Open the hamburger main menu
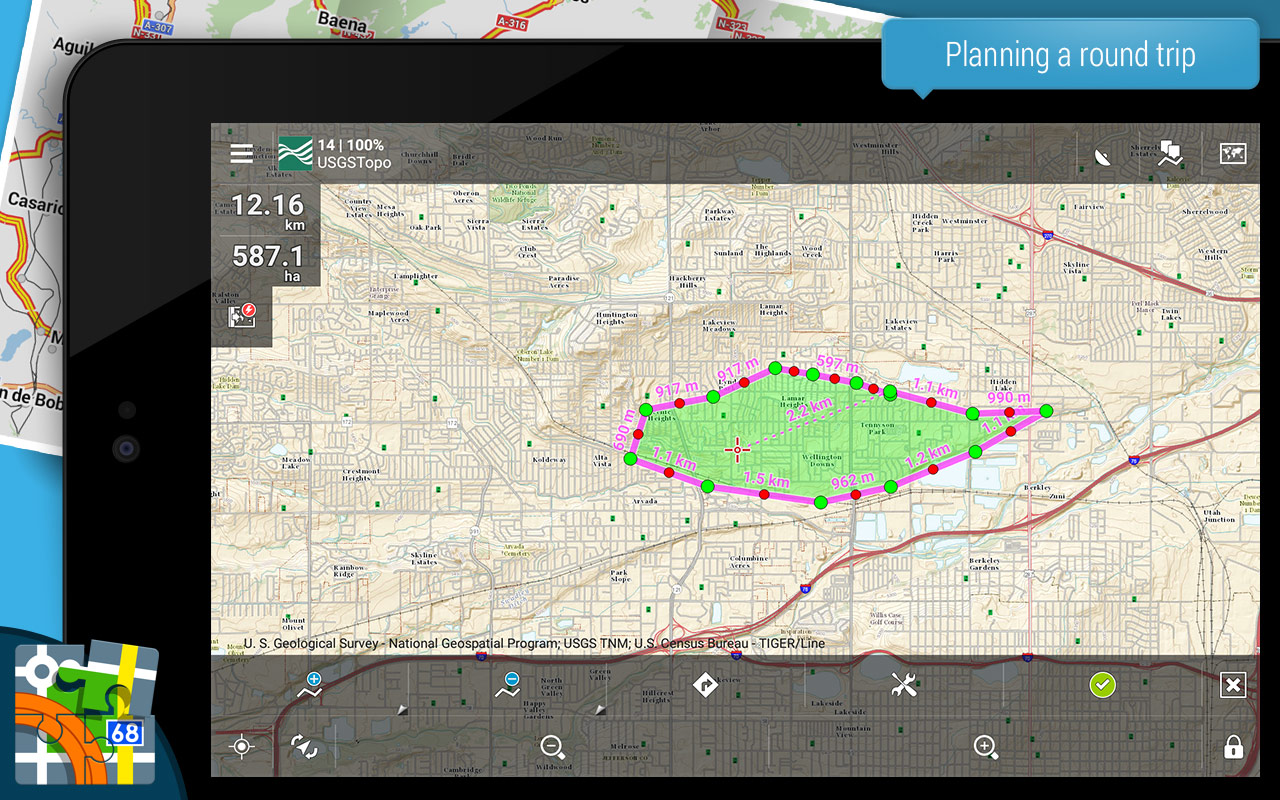Screen dimensions: 1280x800 pos(241,153)
